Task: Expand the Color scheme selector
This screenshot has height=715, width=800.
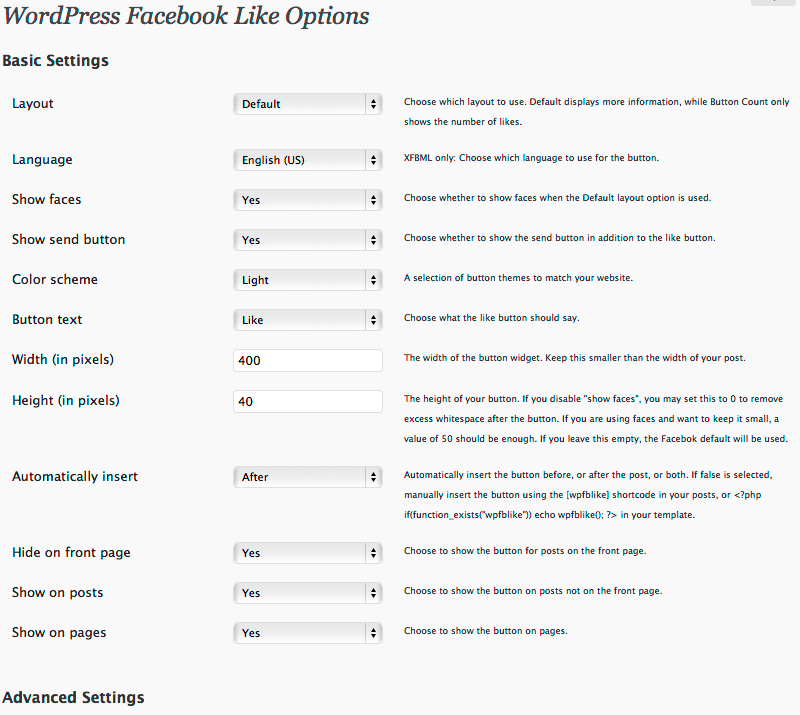Action: click(x=308, y=280)
